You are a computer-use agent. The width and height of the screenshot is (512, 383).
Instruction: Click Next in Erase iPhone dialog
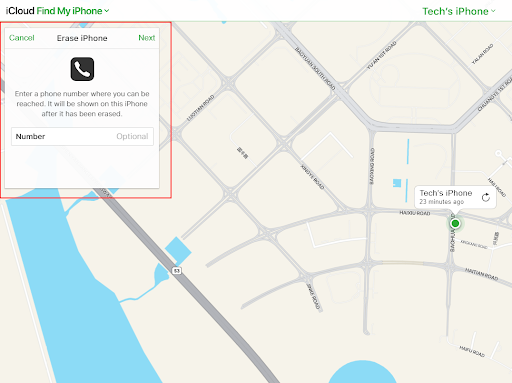click(x=147, y=38)
